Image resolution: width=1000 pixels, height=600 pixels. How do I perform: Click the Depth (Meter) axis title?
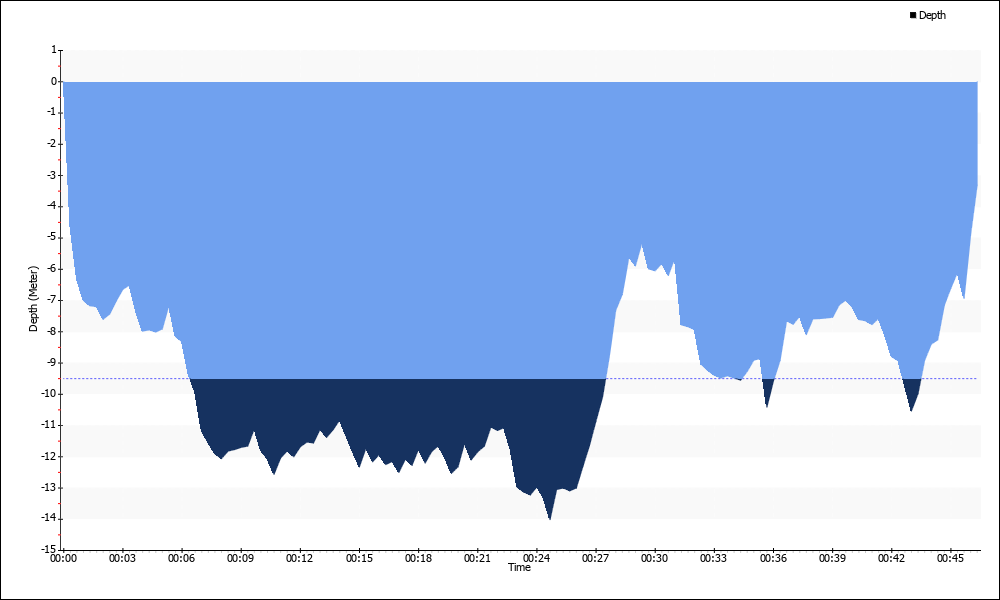click(x=33, y=298)
